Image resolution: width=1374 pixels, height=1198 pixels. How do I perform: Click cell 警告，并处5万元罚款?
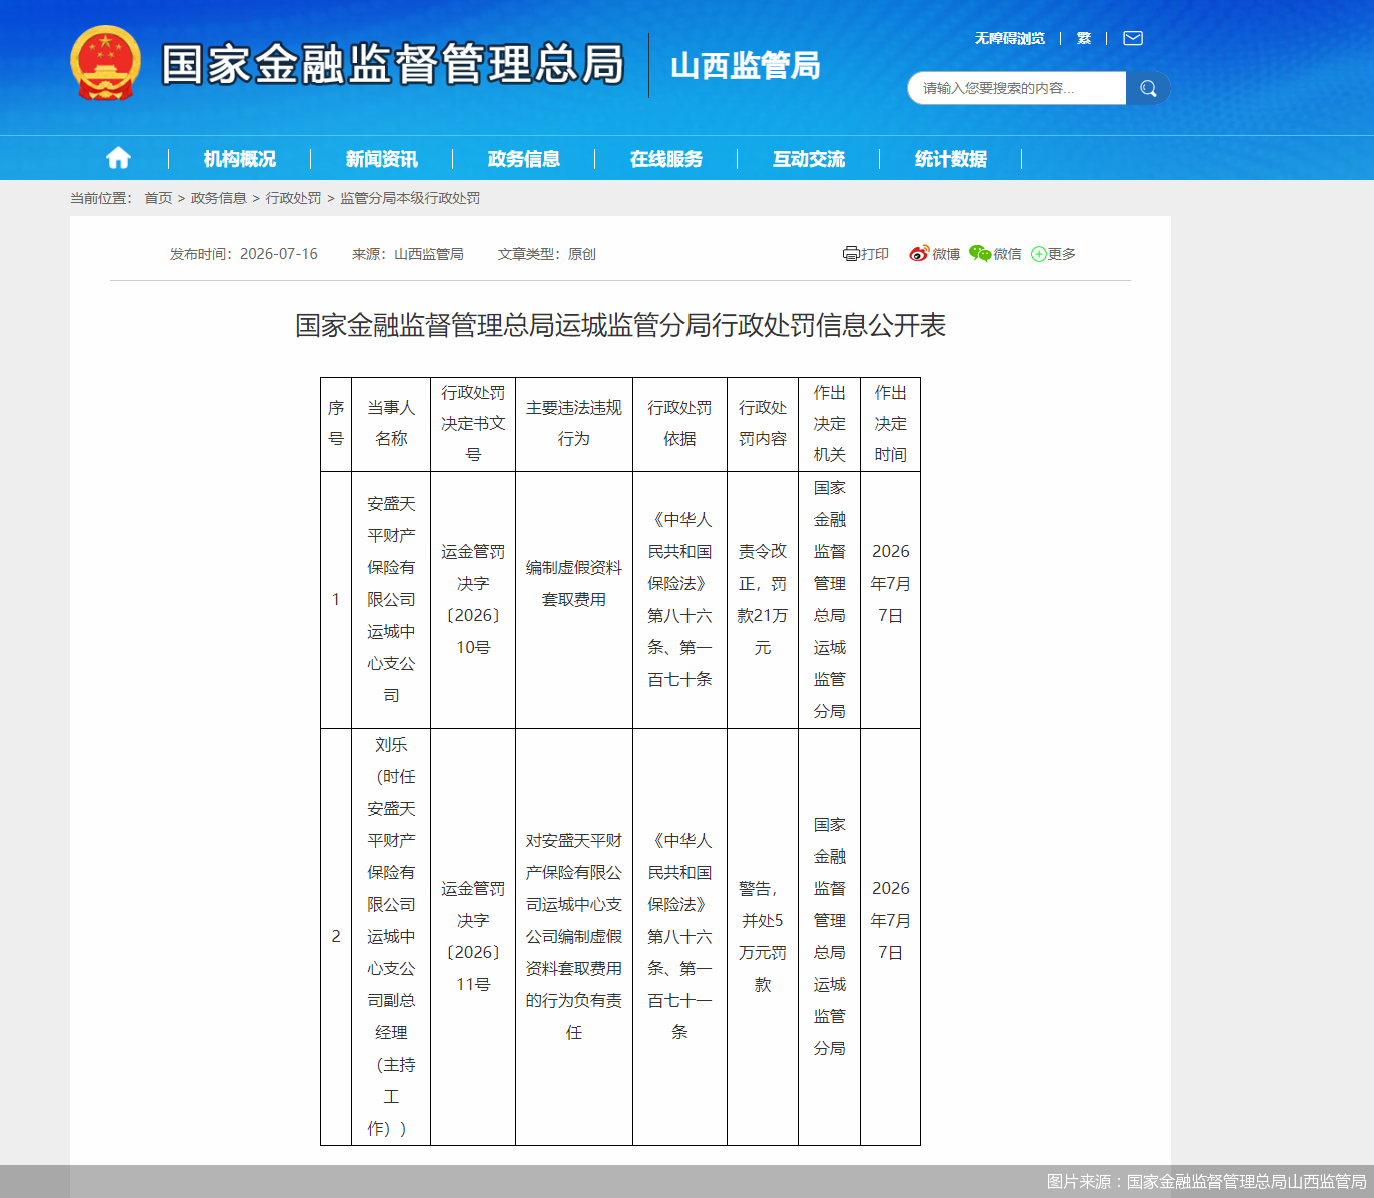coord(763,937)
